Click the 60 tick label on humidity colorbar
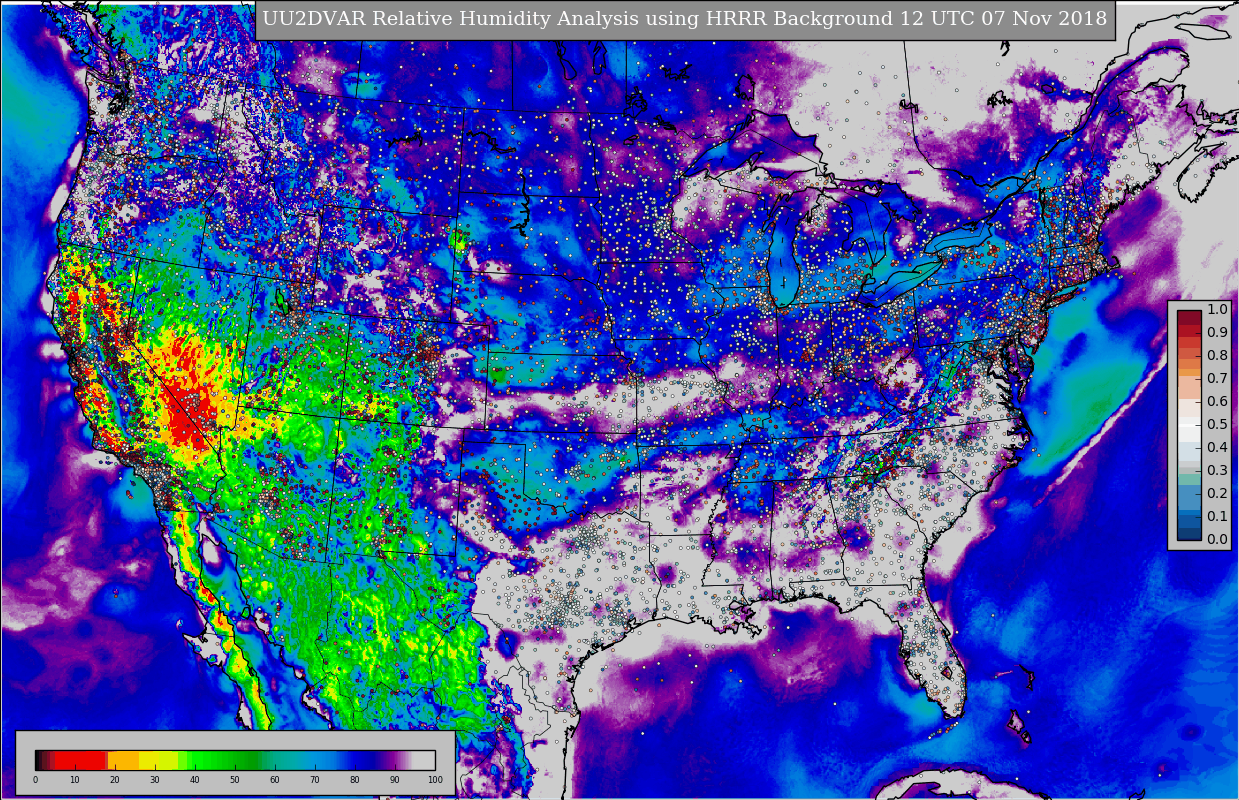This screenshot has width=1239, height=800. pyautogui.click(x=275, y=780)
